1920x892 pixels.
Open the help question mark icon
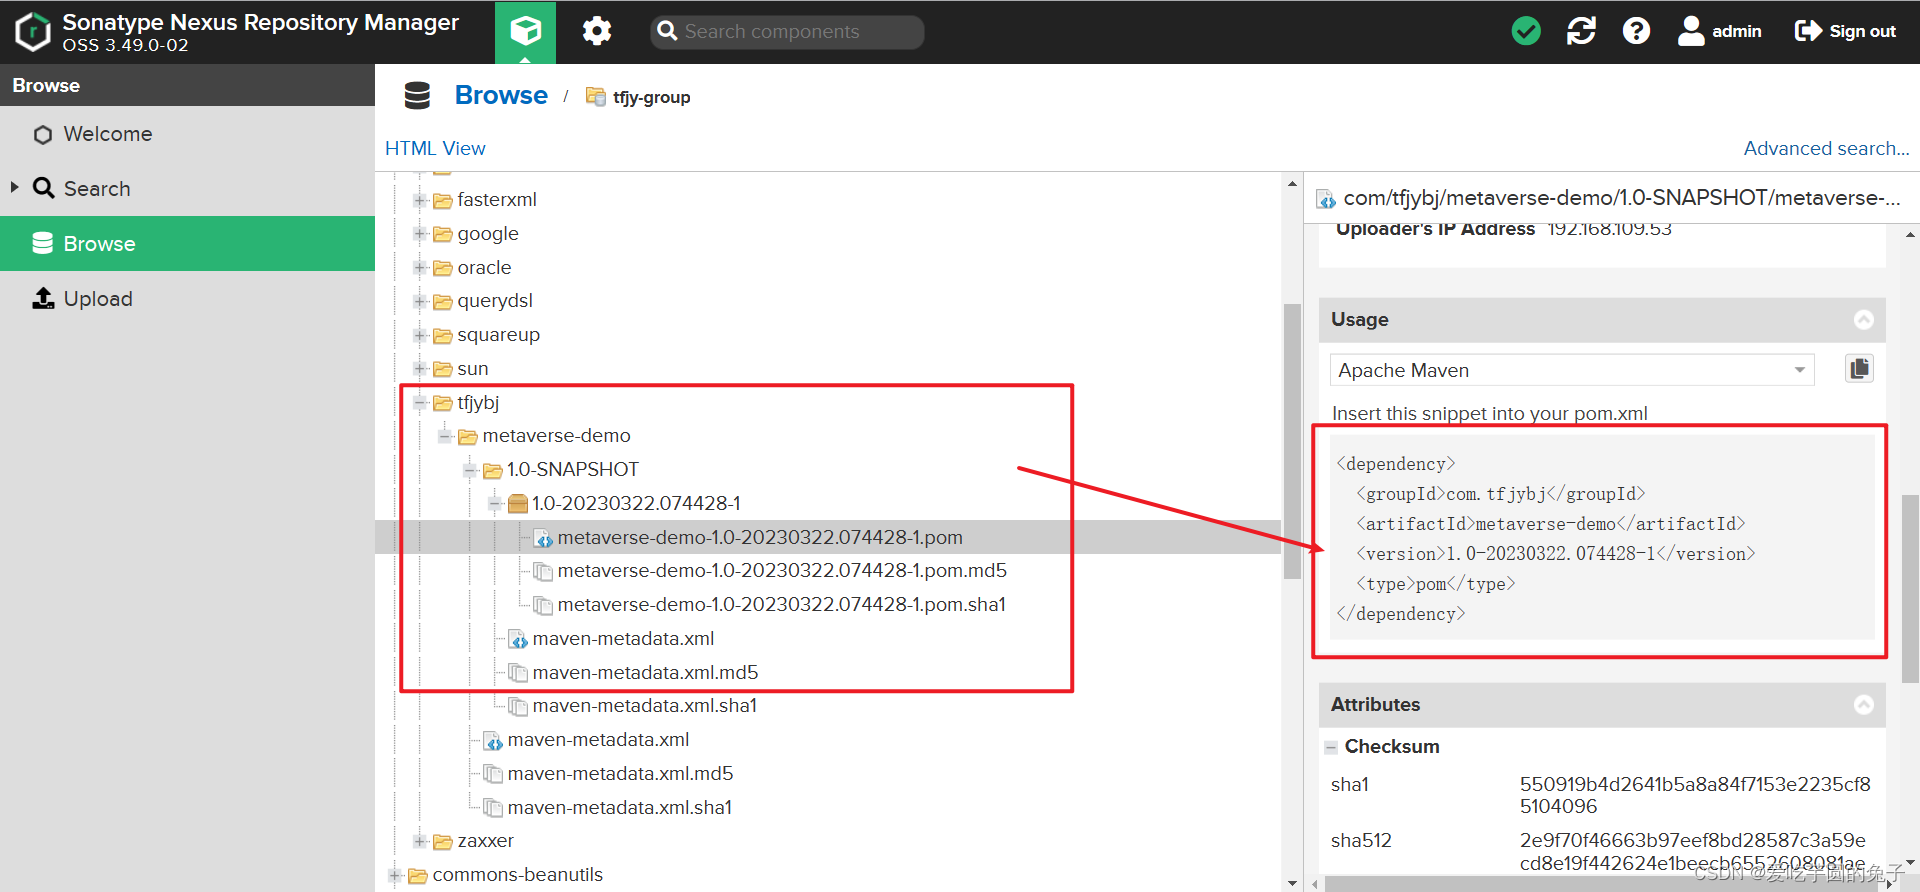click(1636, 31)
